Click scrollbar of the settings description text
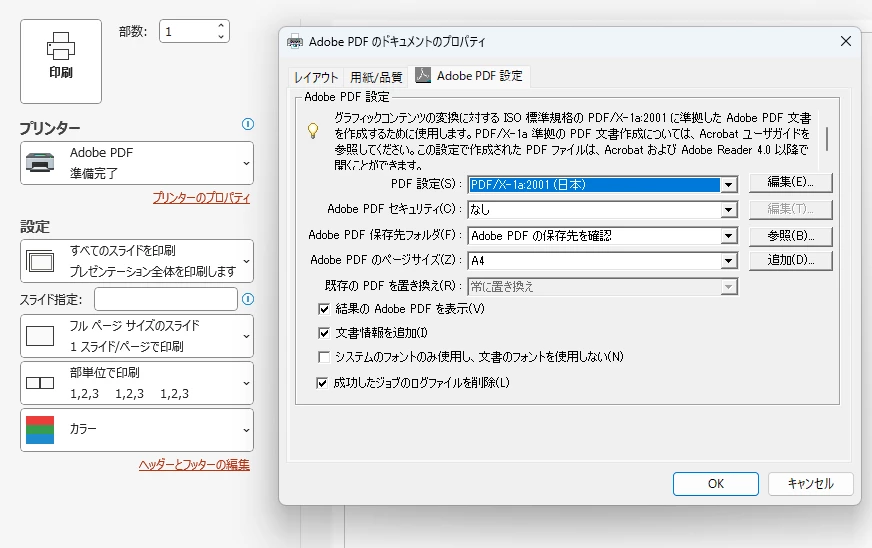The height and width of the screenshot is (548, 872). pos(827,139)
